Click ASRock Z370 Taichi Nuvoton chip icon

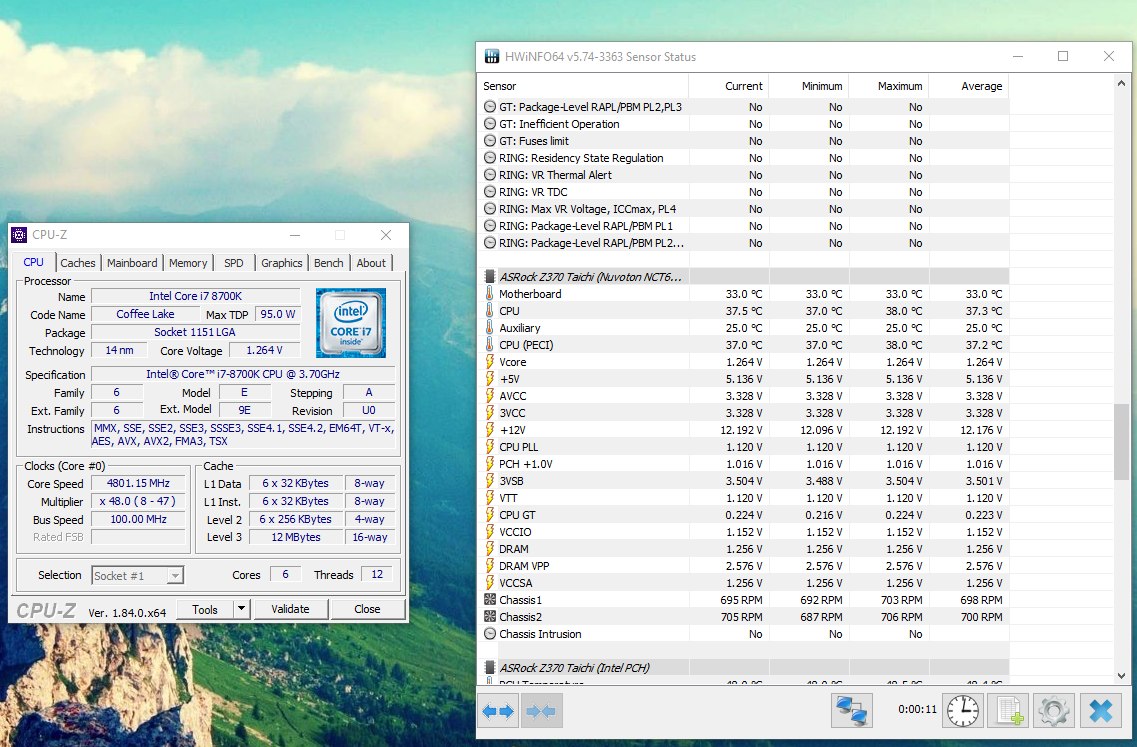(489, 276)
